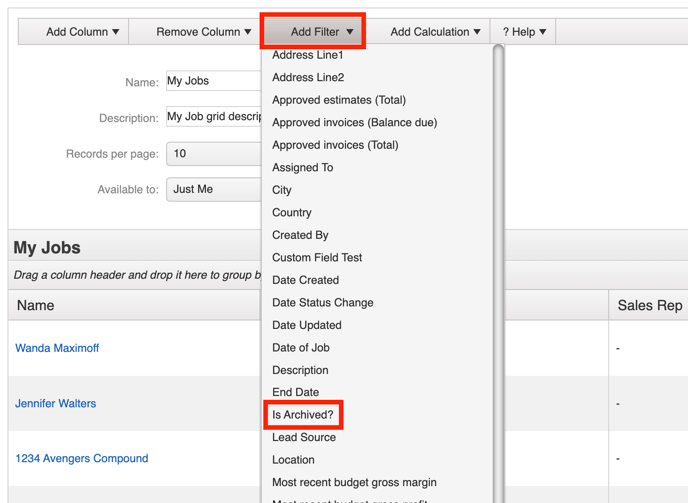Select City filter option

tap(282, 190)
